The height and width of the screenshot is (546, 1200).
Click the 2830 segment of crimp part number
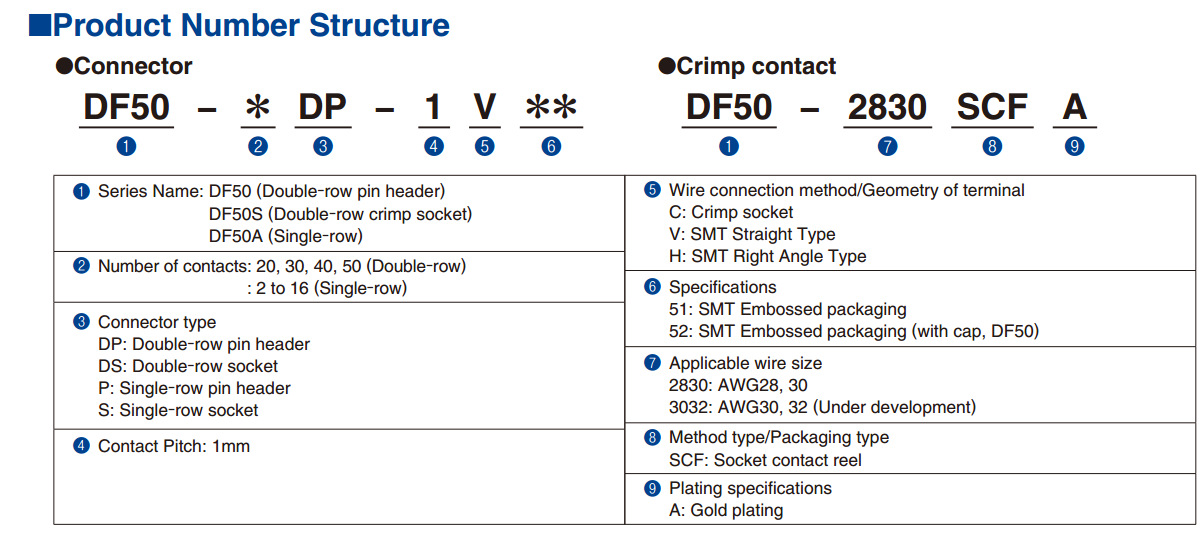click(887, 107)
